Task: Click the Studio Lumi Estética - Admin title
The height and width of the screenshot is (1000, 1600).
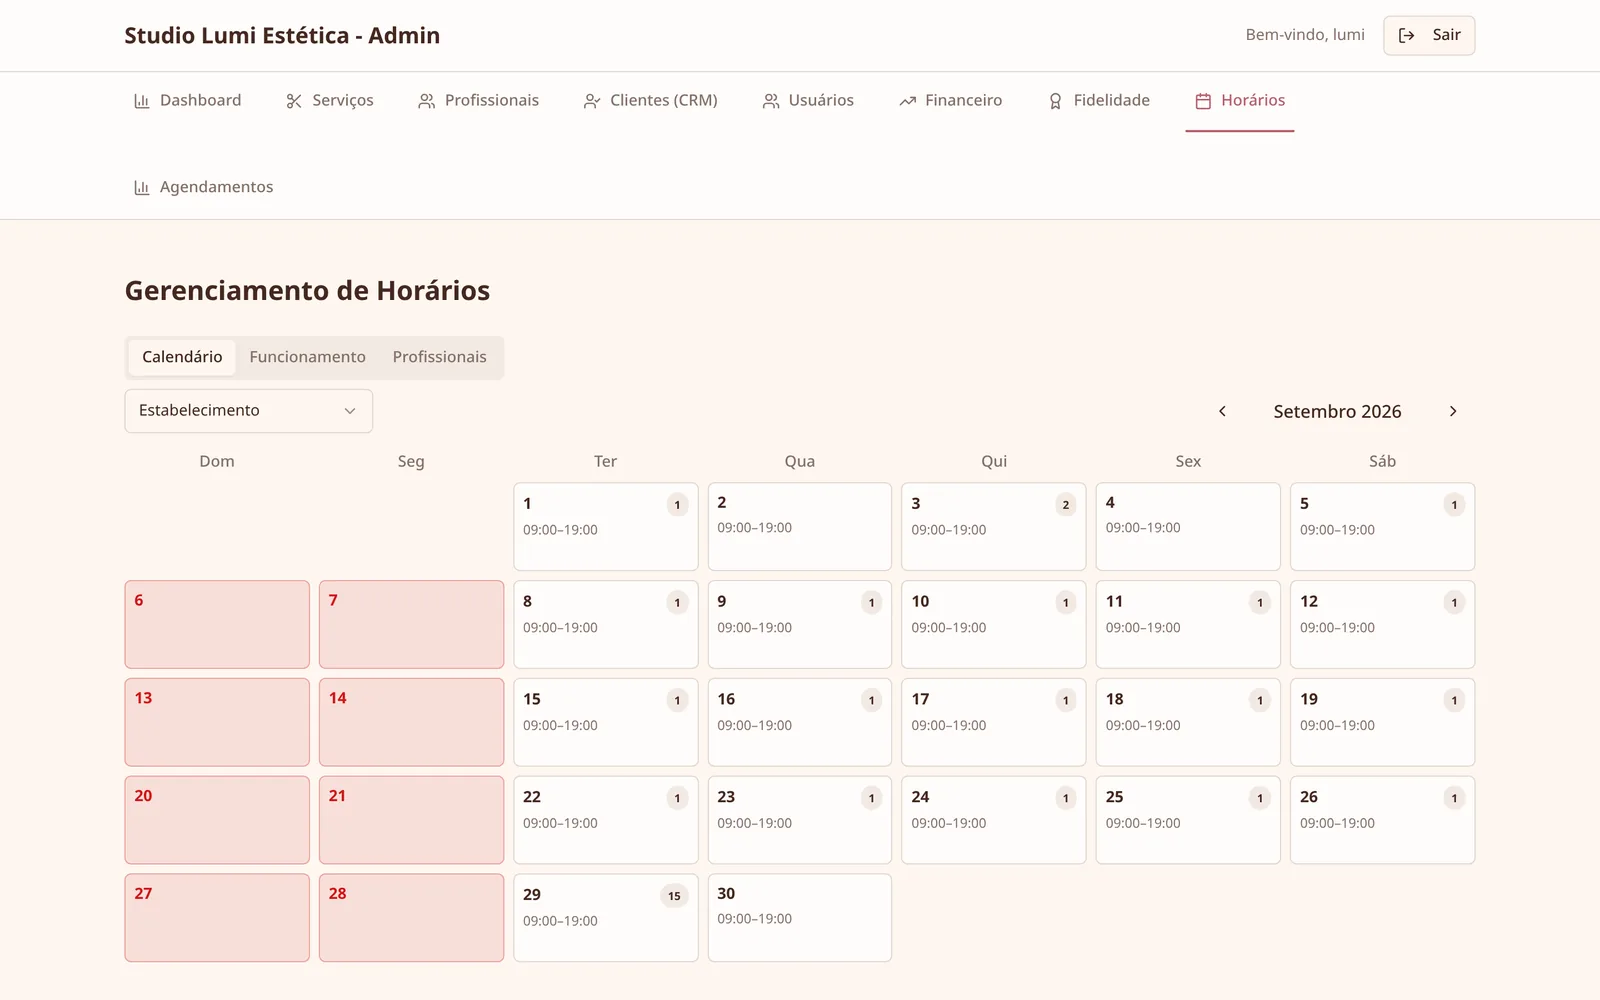Action: click(x=282, y=36)
